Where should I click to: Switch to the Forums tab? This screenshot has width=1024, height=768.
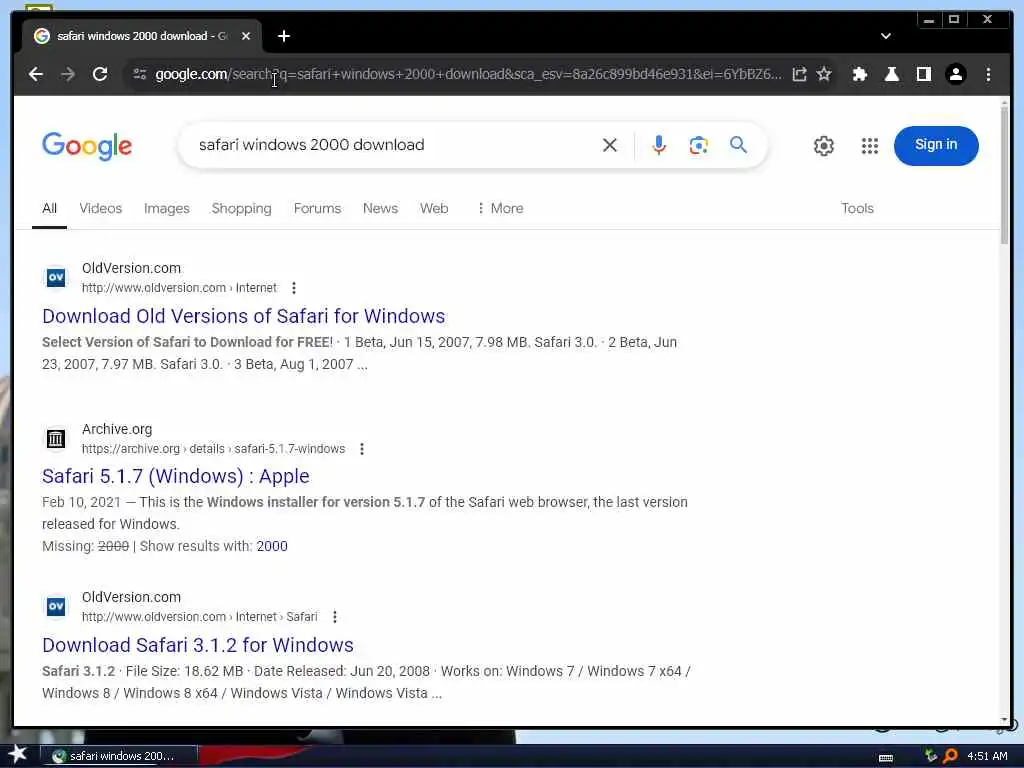tap(317, 208)
